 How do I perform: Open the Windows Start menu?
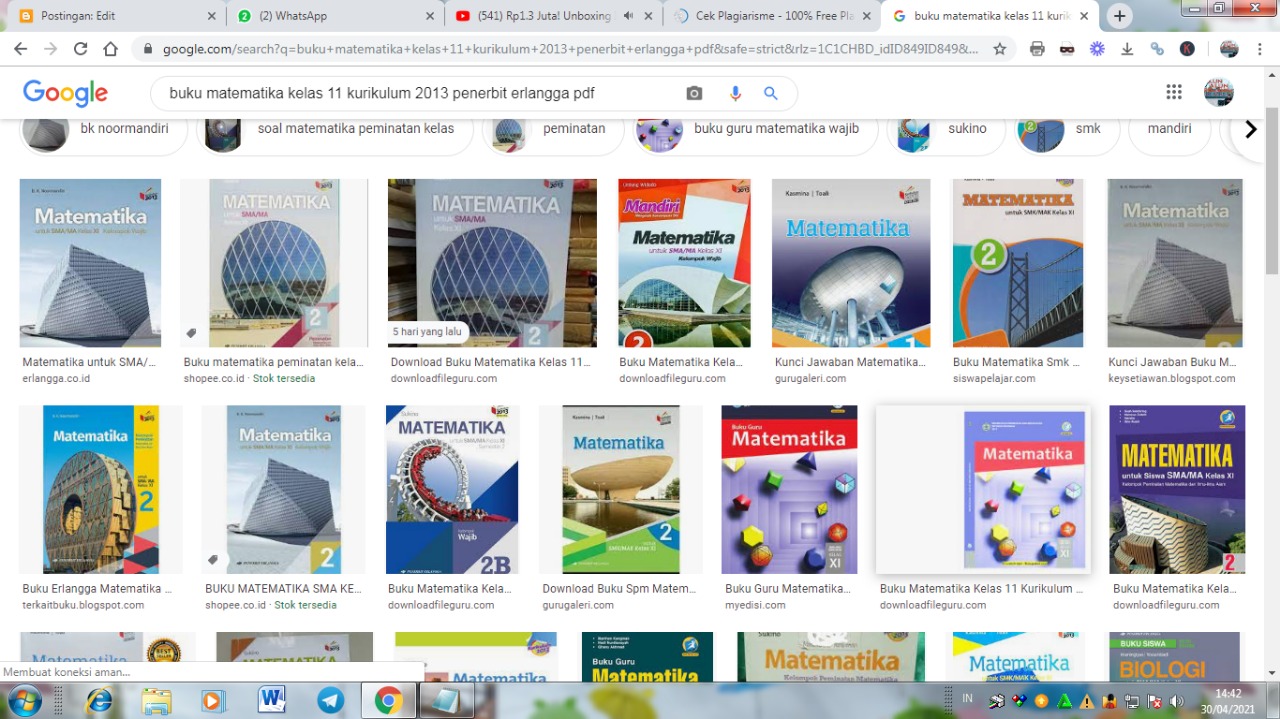coord(23,699)
